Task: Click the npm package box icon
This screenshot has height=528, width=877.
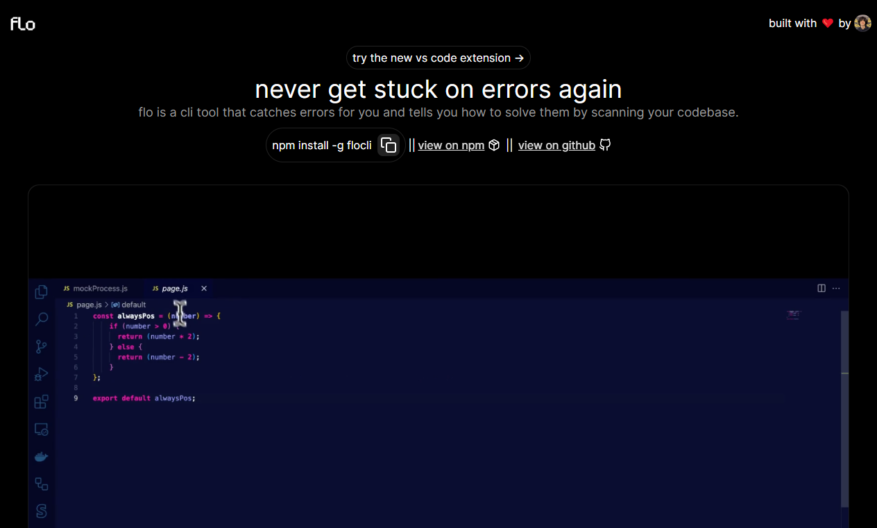Action: coord(494,145)
